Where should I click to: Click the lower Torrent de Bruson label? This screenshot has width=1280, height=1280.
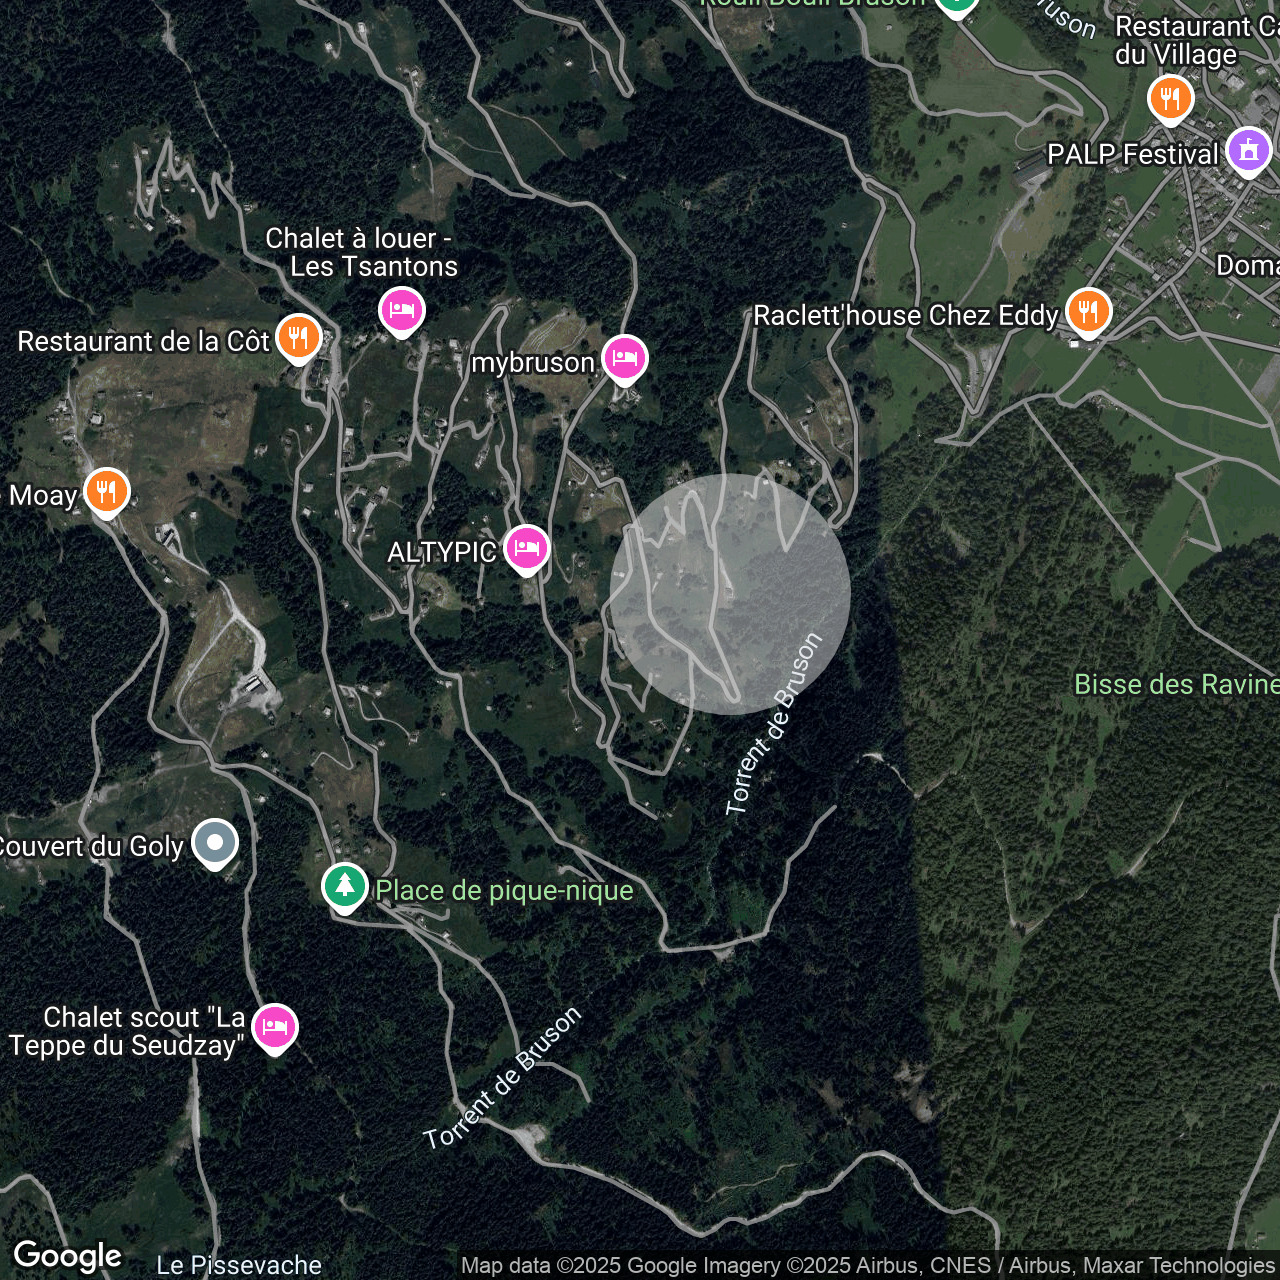coord(502,1079)
